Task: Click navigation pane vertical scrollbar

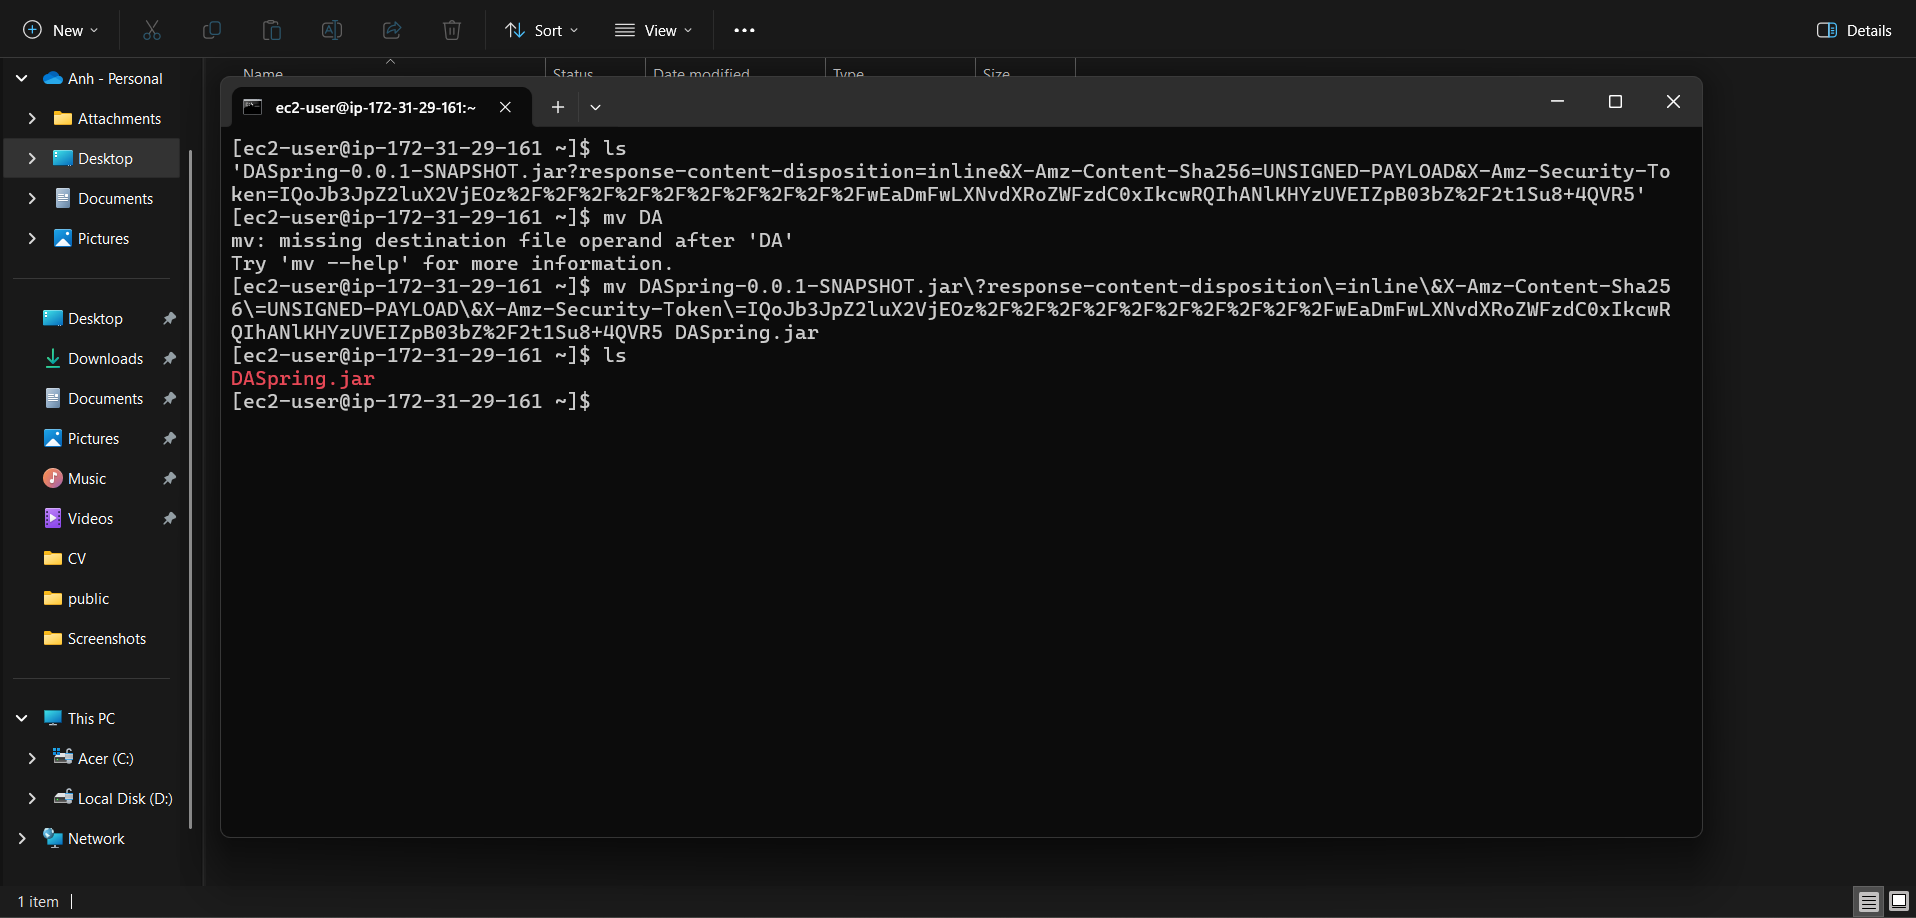Action: (190, 488)
